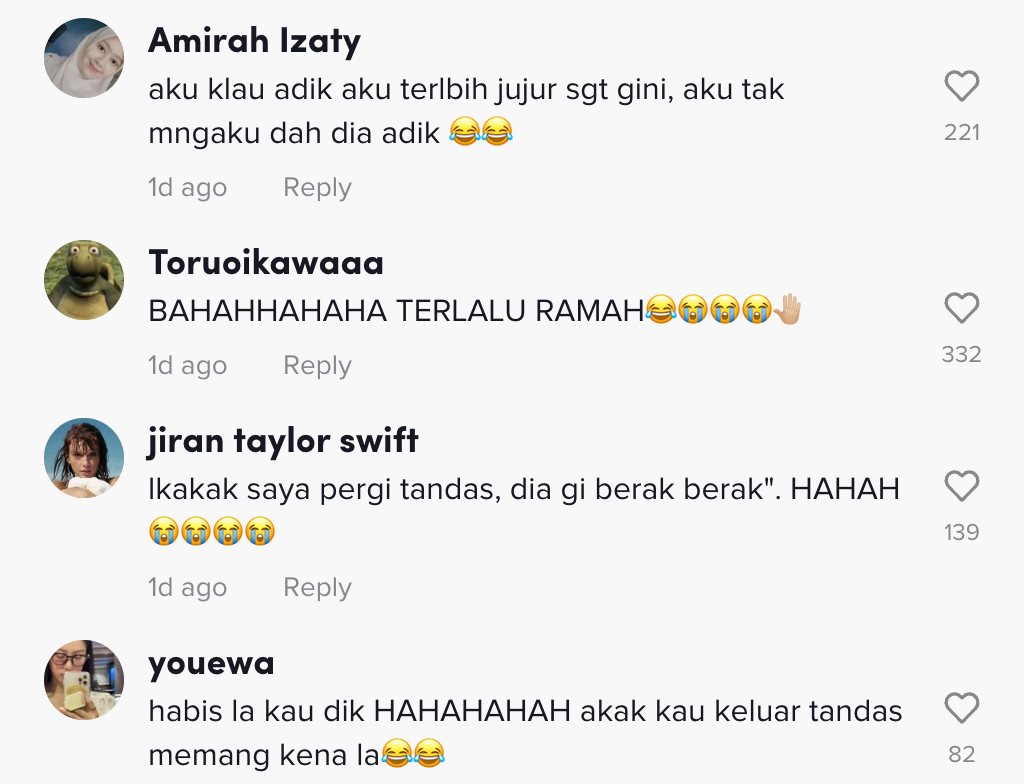1024x784 pixels.
Task: Open Amirah Izaty's profile picture
Action: (x=84, y=58)
